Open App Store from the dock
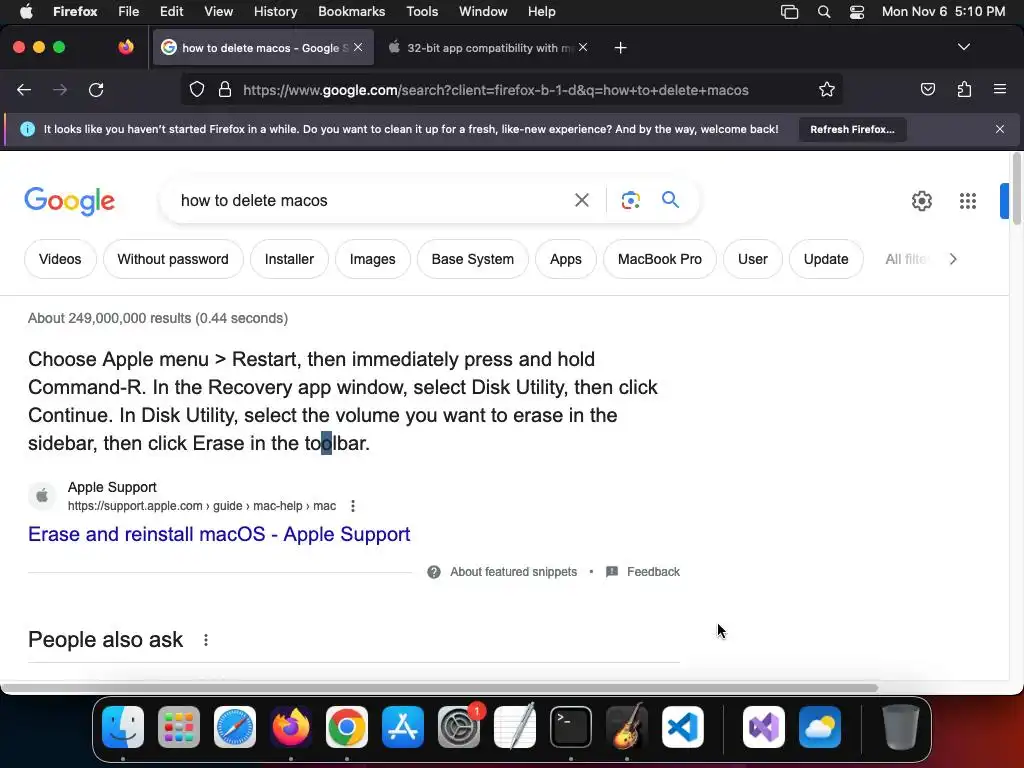This screenshot has width=1024, height=768. click(x=403, y=727)
